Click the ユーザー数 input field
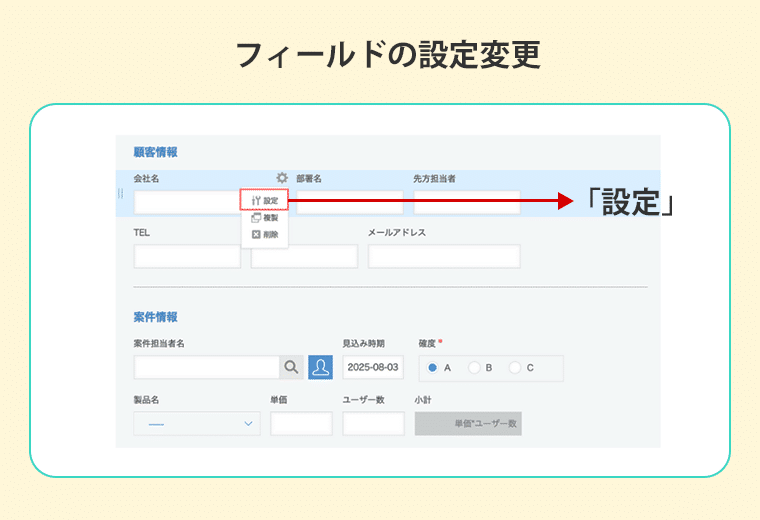Viewport: 760px width, 520px height. pyautogui.click(x=374, y=424)
